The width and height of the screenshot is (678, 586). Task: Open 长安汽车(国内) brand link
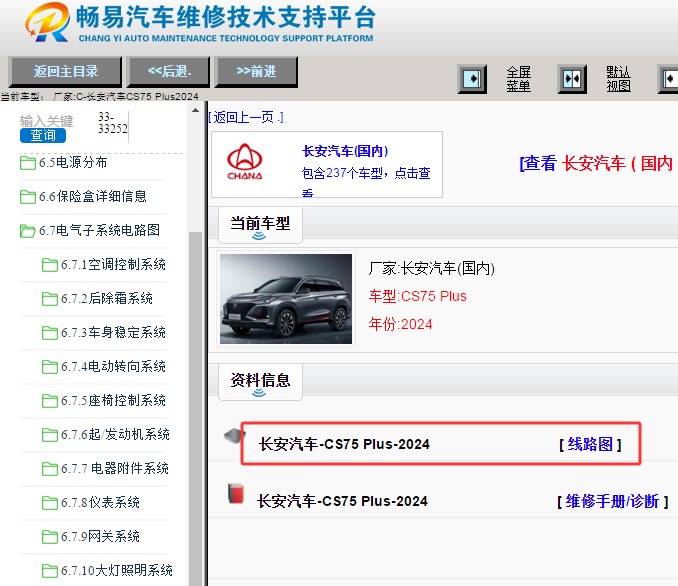tap(345, 151)
